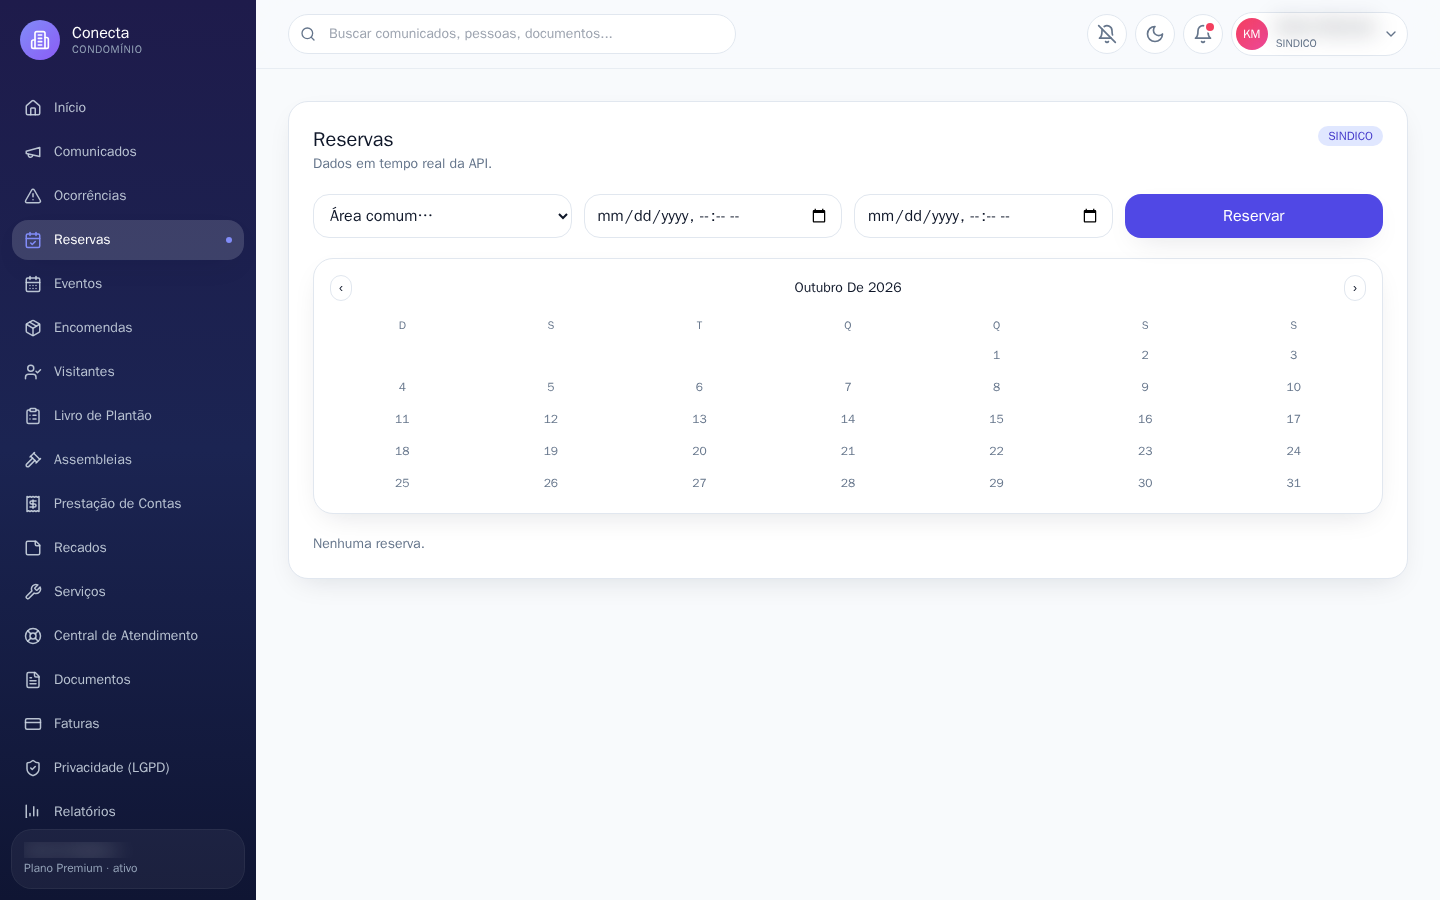
Task: Click the KM user avatar
Action: point(1252,34)
